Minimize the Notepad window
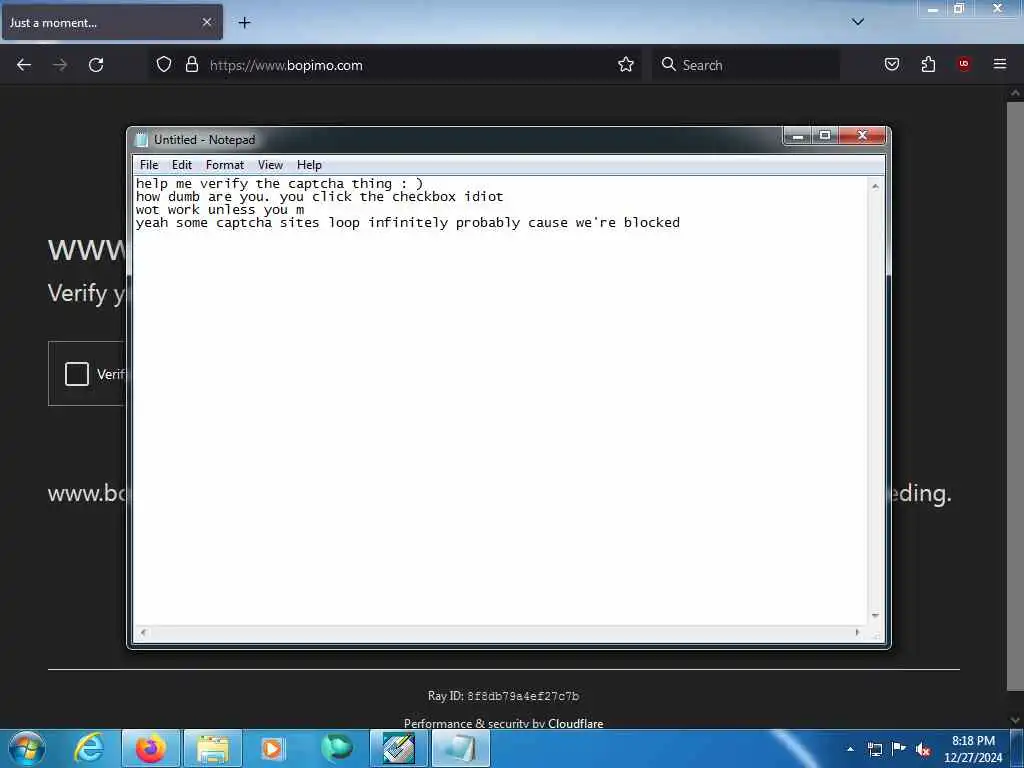The height and width of the screenshot is (768, 1024). coord(797,136)
